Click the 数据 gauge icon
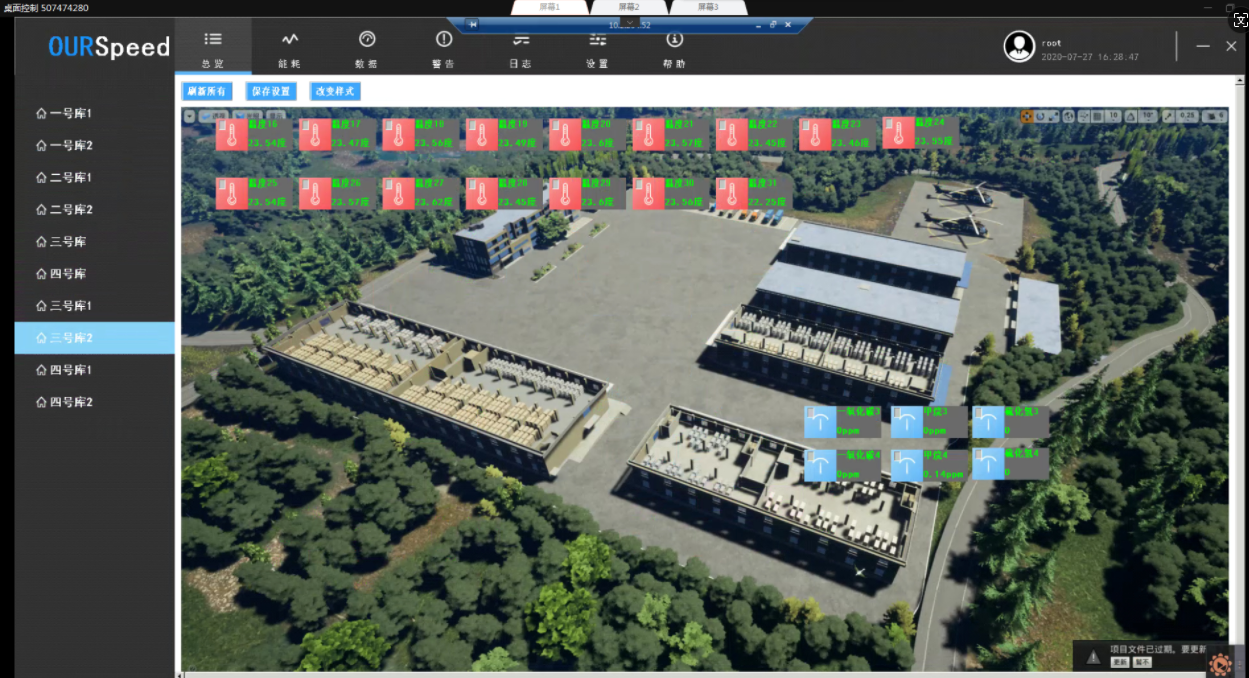 (x=367, y=40)
